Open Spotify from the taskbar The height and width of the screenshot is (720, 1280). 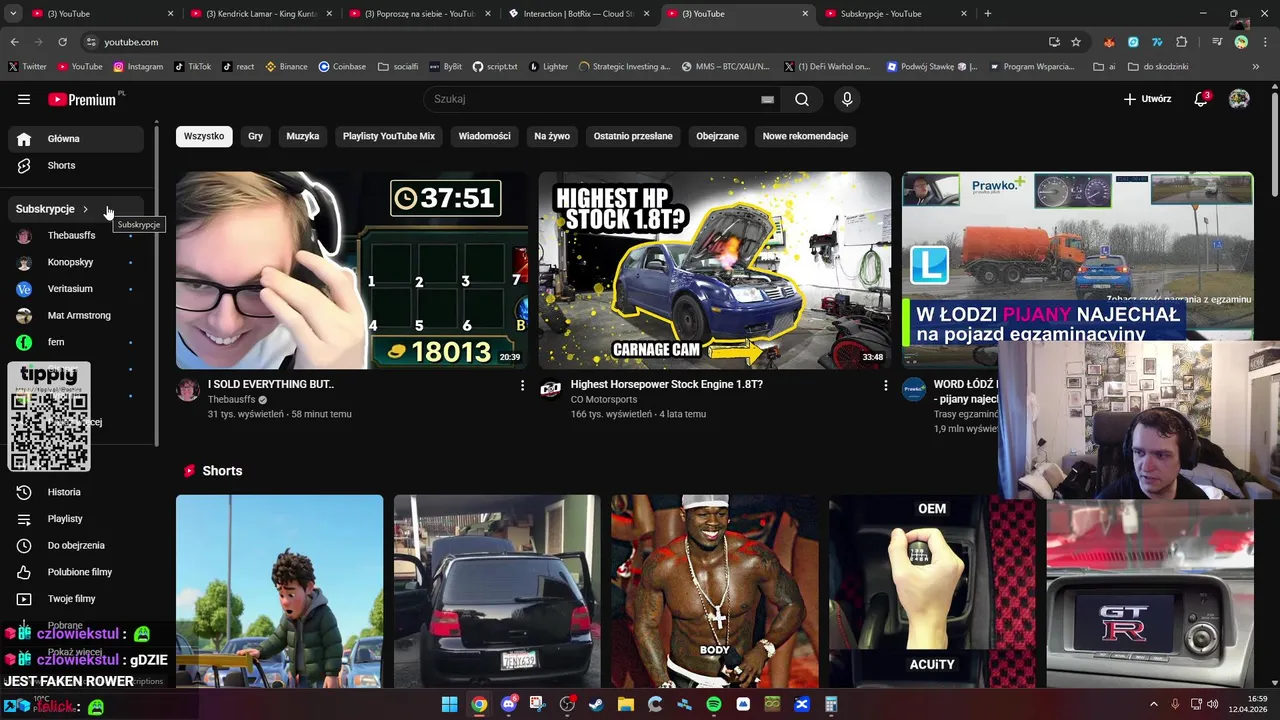[x=714, y=704]
